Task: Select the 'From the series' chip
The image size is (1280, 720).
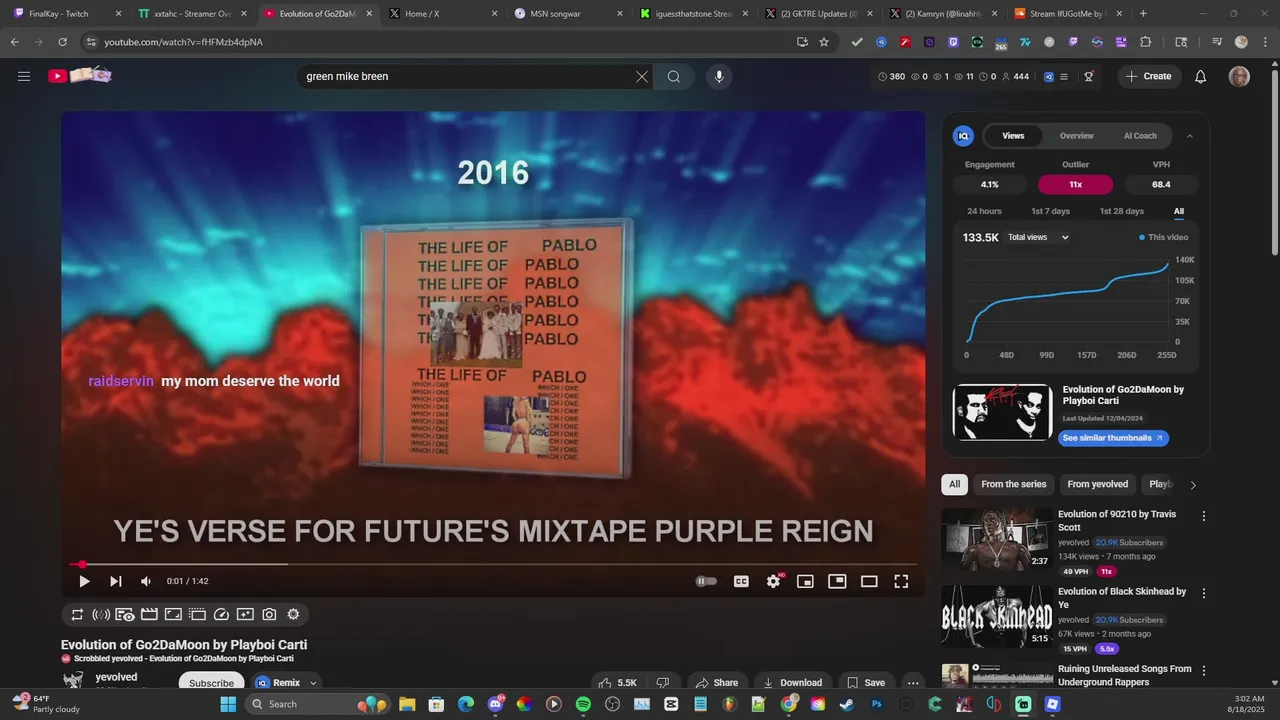Action: pyautogui.click(x=1013, y=484)
